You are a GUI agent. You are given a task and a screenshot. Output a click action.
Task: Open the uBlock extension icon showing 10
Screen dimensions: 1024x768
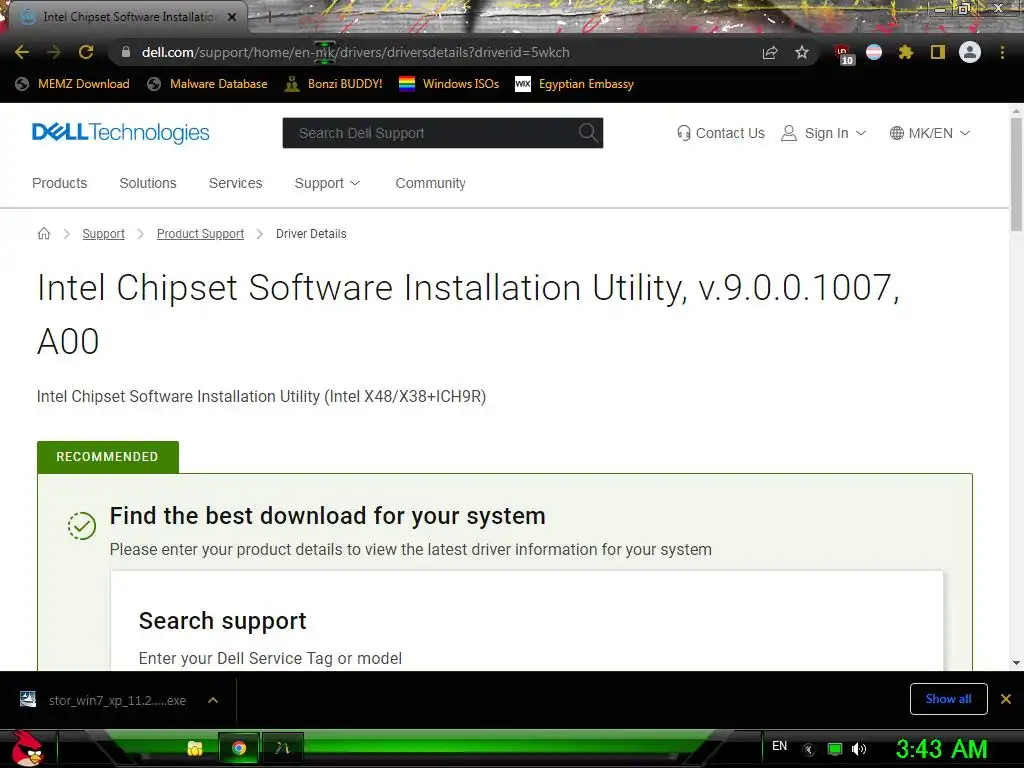click(843, 54)
